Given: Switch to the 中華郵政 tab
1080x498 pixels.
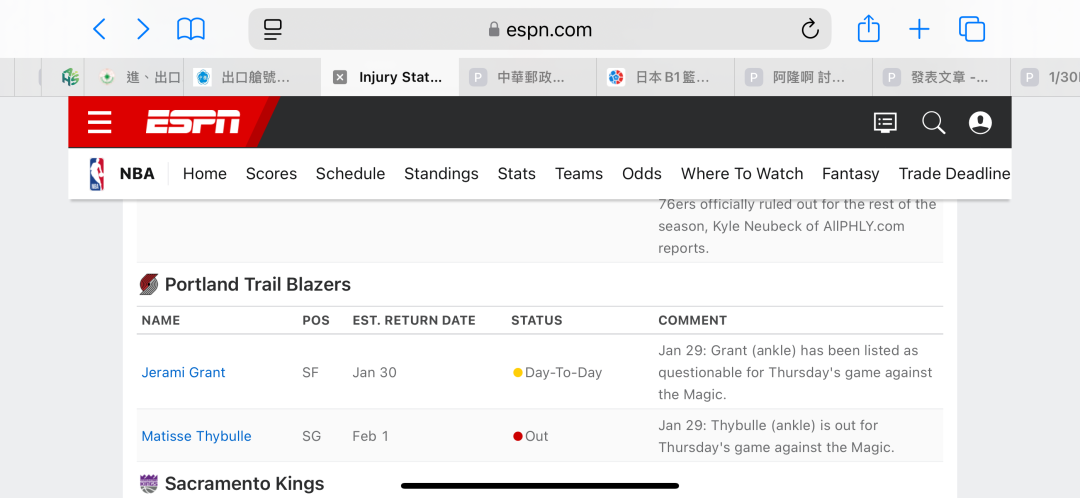Looking at the screenshot, I should pyautogui.click(x=528, y=77).
